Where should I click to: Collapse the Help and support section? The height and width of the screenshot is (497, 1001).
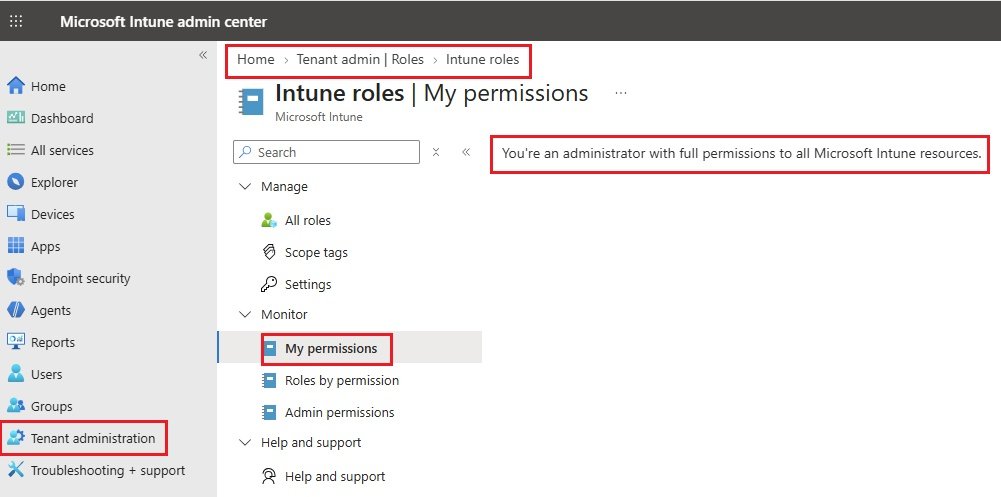(x=245, y=442)
